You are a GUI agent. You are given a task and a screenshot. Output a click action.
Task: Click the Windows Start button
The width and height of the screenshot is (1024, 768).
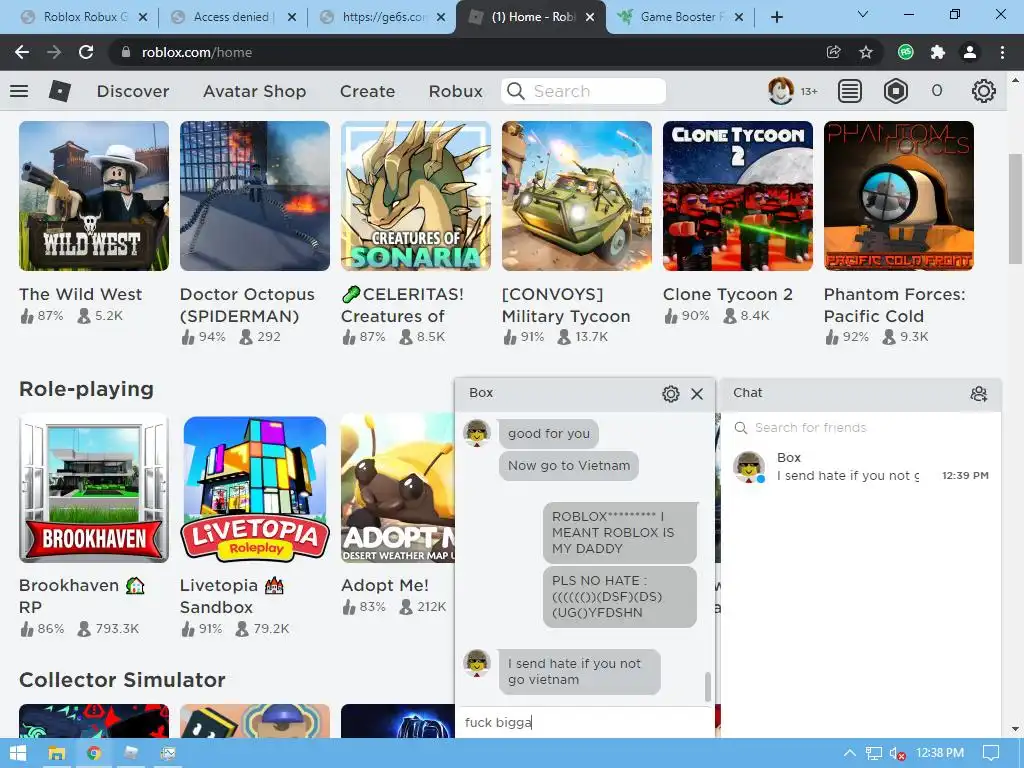point(18,753)
